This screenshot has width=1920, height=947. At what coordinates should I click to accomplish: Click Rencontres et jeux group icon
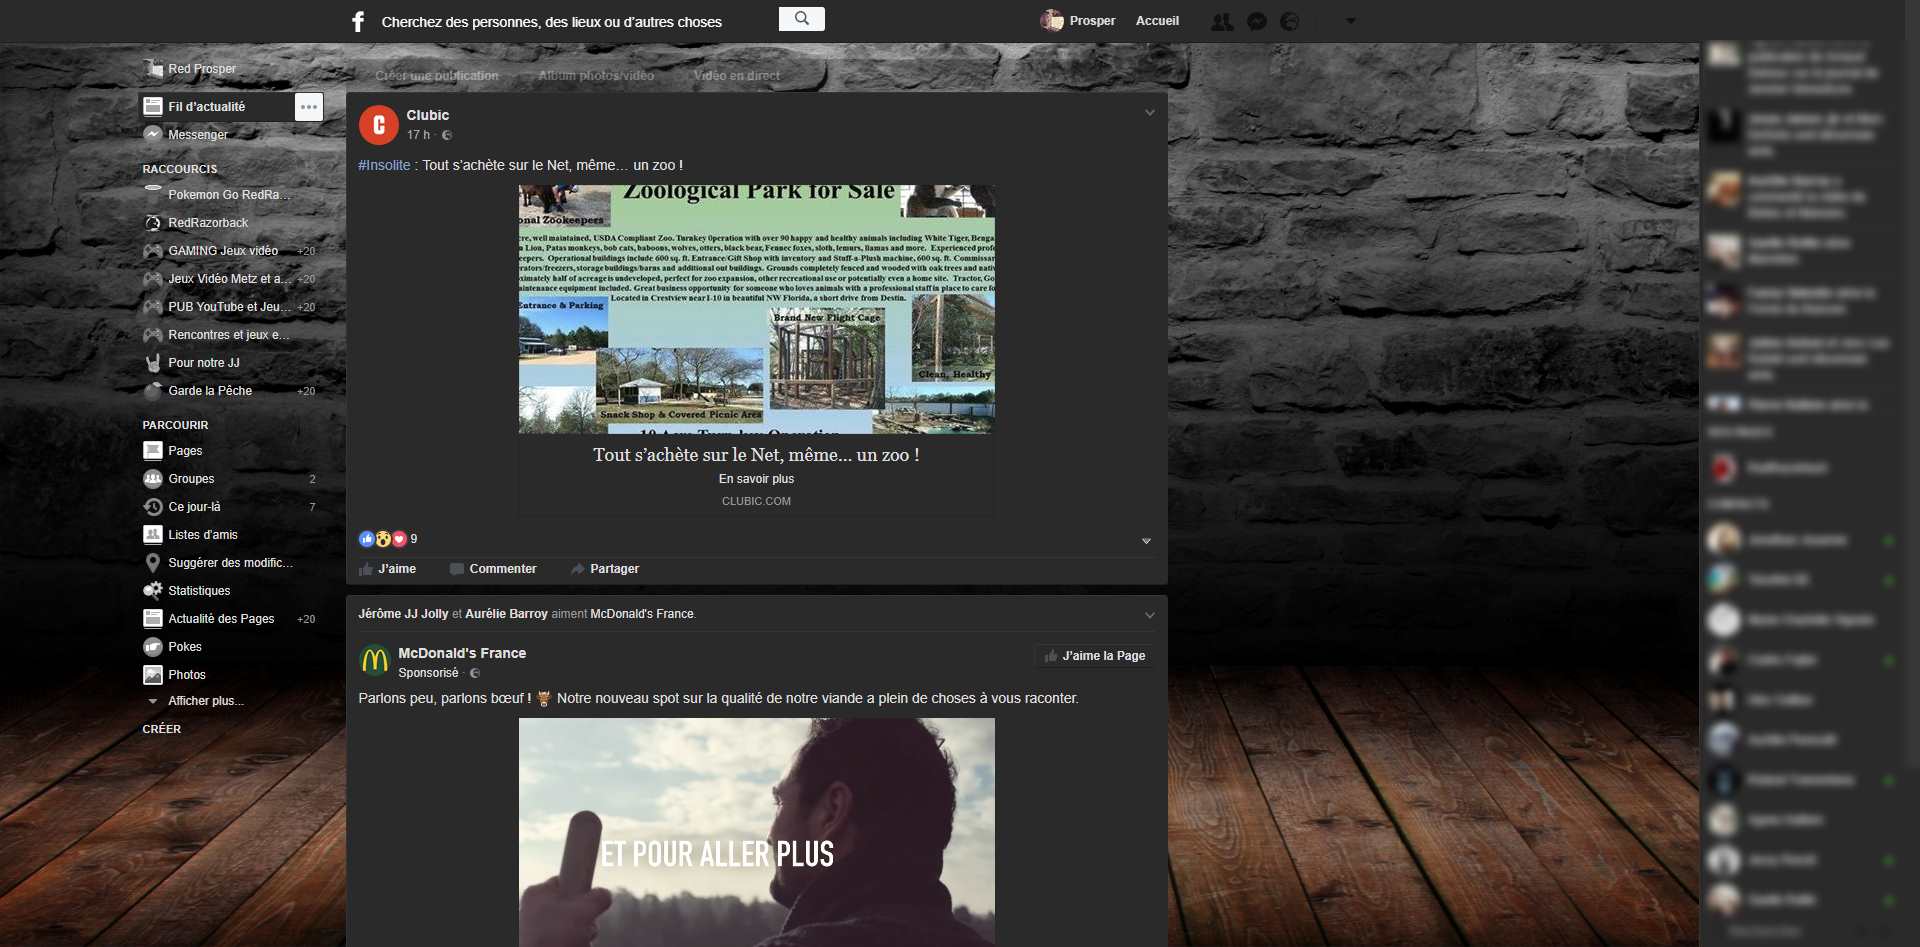coord(153,335)
